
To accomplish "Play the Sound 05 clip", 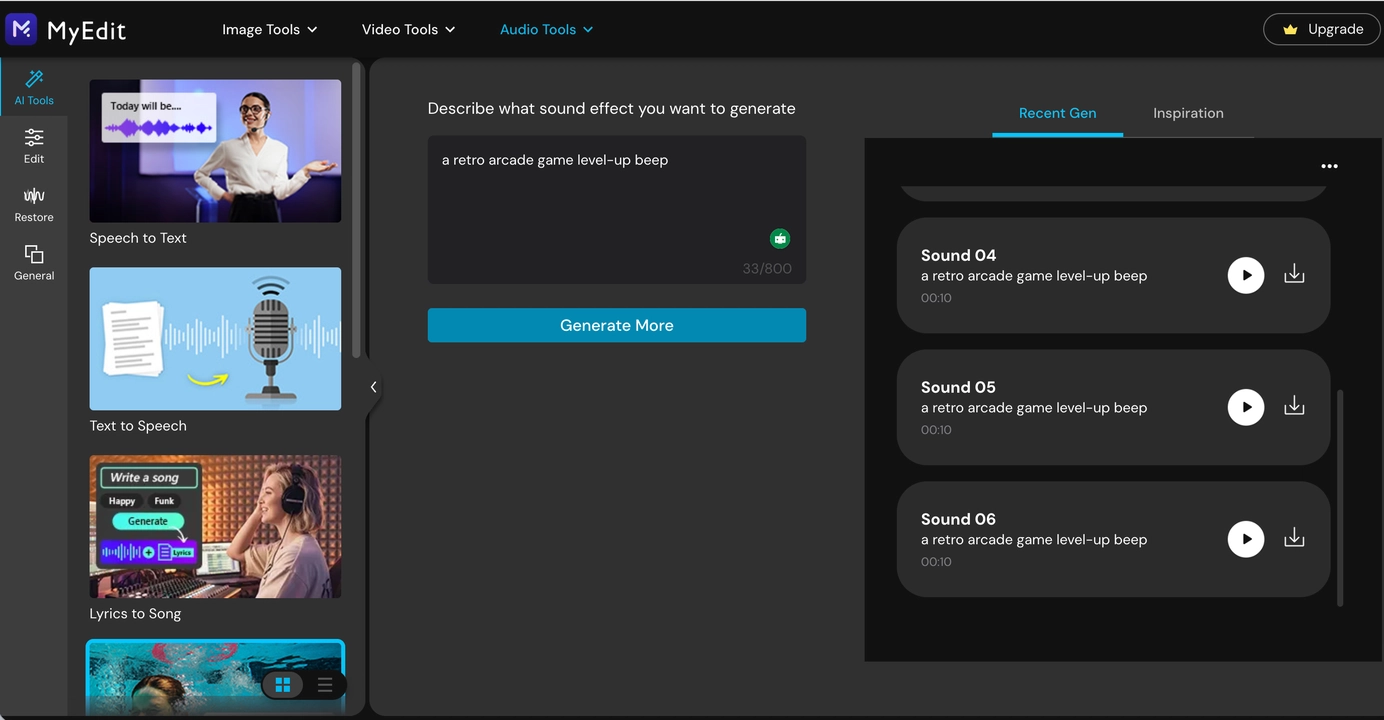I will point(1246,407).
